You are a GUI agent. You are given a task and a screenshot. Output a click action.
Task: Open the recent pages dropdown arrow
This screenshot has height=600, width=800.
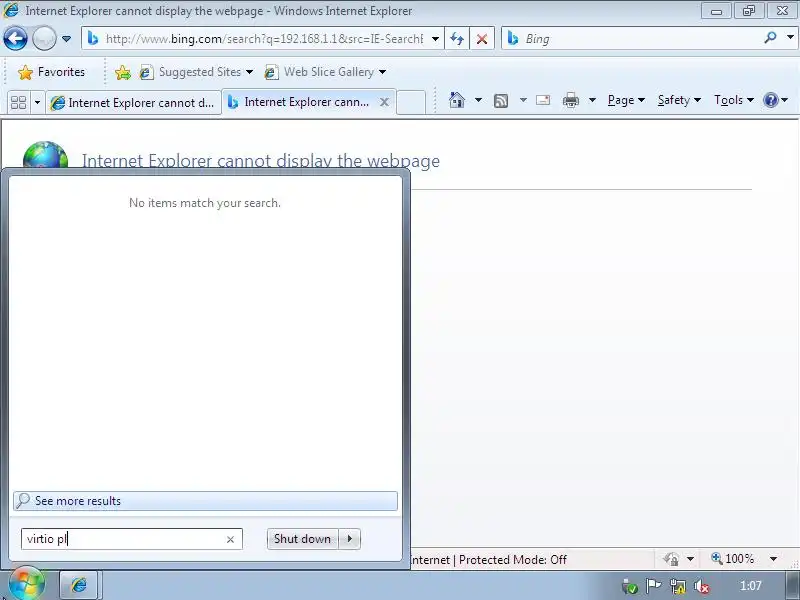click(66, 39)
